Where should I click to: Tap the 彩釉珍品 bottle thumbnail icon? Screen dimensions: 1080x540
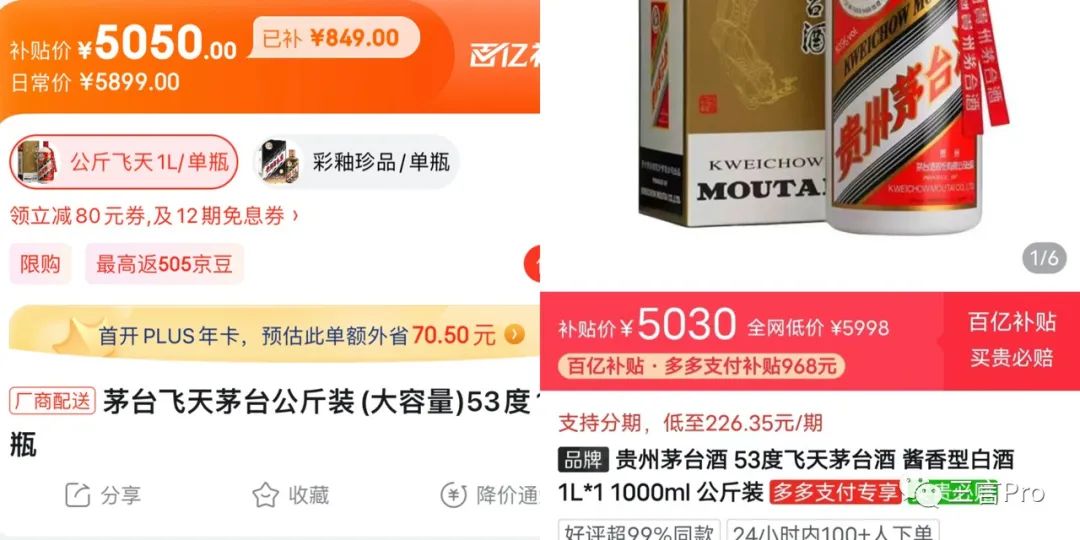click(x=280, y=162)
